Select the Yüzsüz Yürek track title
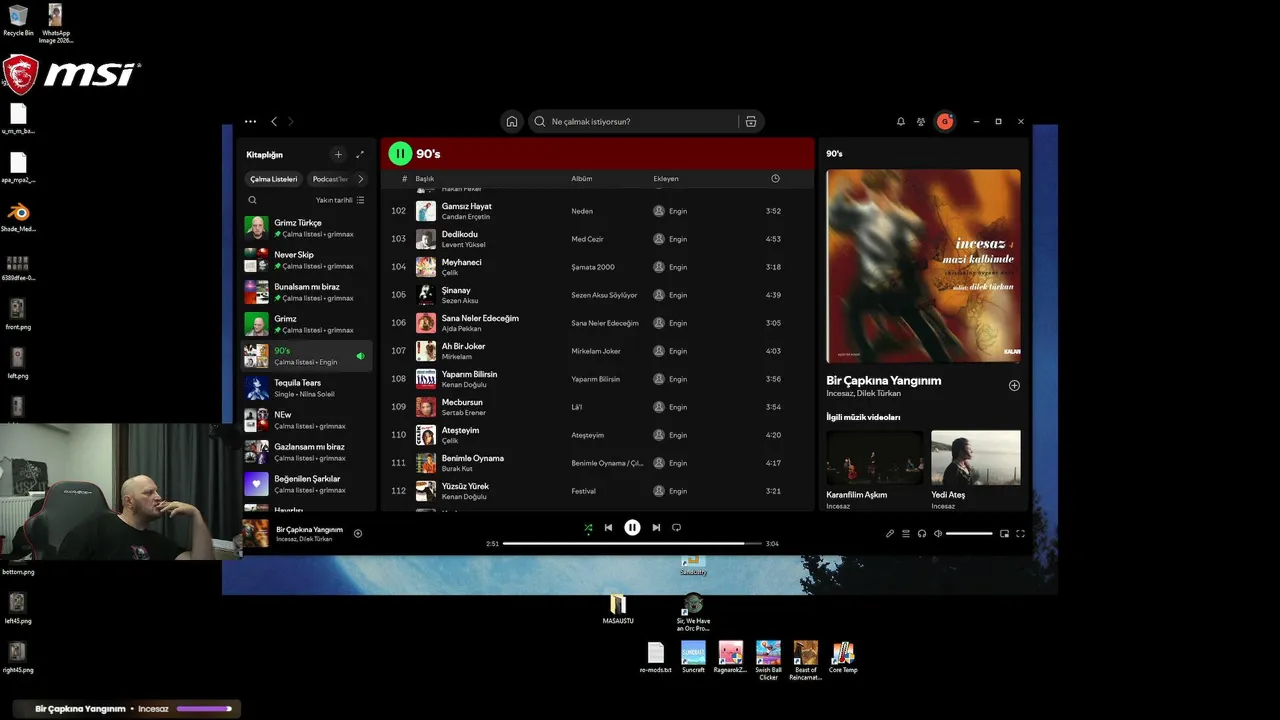This screenshot has height=720, width=1280. coord(465,486)
